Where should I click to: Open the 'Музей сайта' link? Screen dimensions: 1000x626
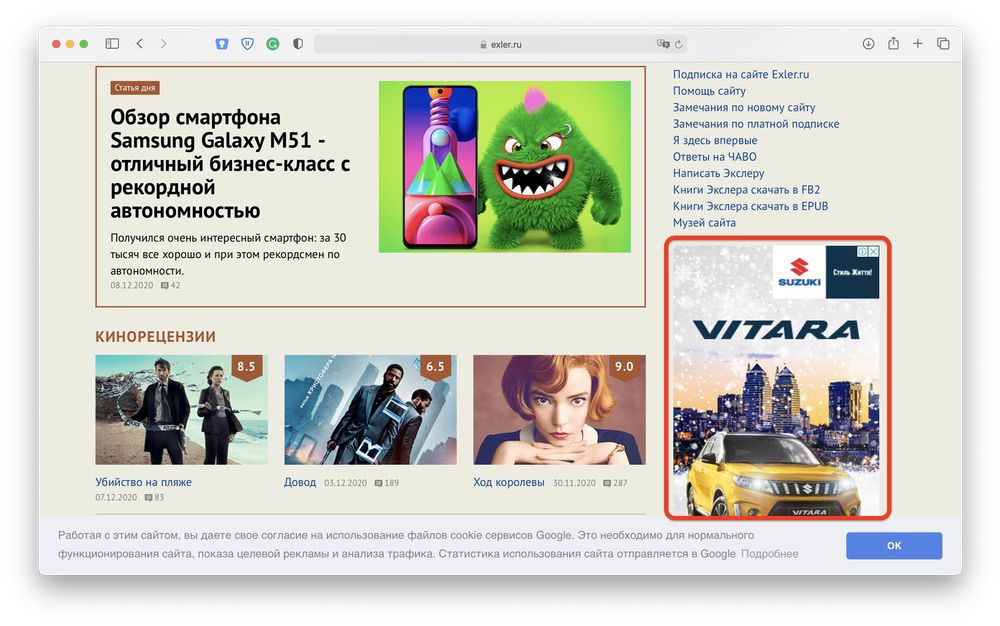(x=704, y=222)
